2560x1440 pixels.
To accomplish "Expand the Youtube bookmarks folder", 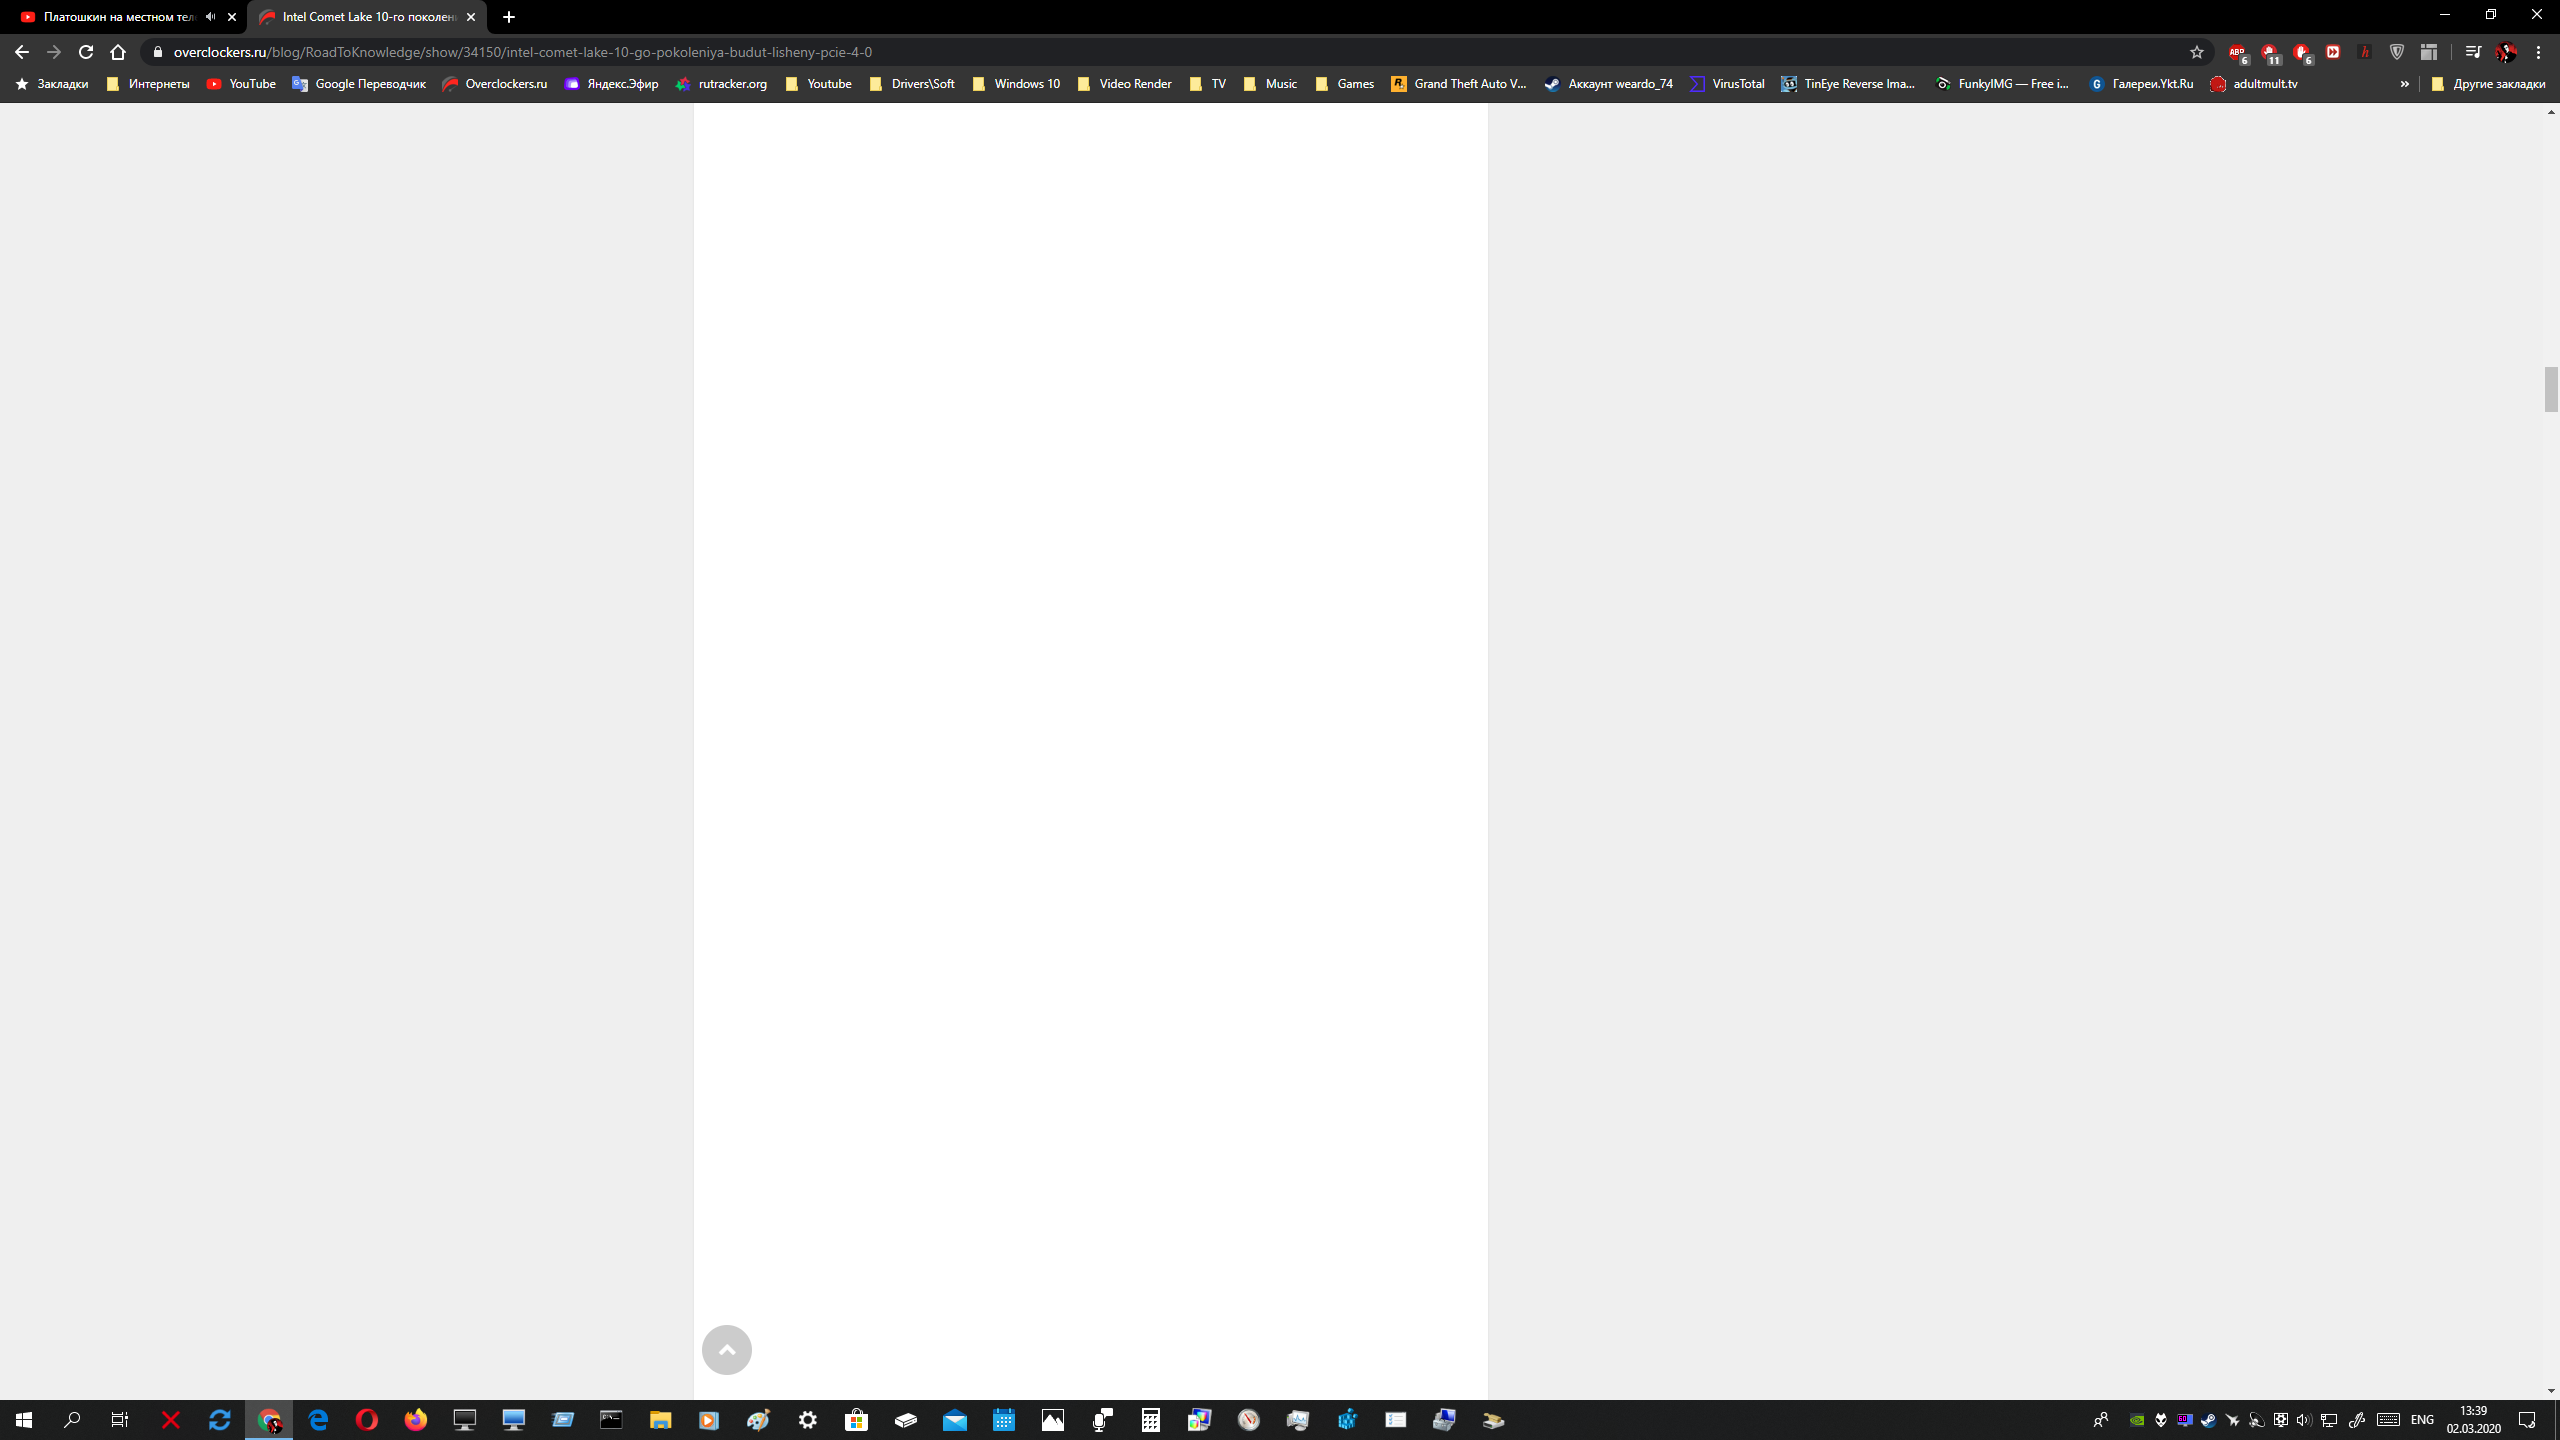I will point(818,84).
